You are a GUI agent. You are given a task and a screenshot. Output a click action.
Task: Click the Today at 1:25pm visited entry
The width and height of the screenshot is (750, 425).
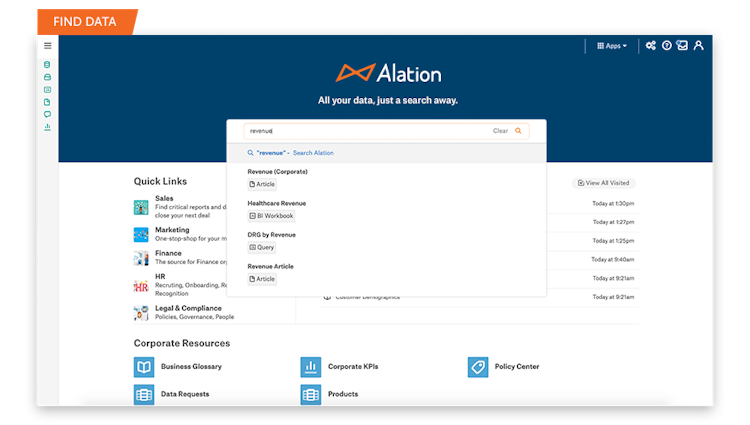click(x=614, y=241)
